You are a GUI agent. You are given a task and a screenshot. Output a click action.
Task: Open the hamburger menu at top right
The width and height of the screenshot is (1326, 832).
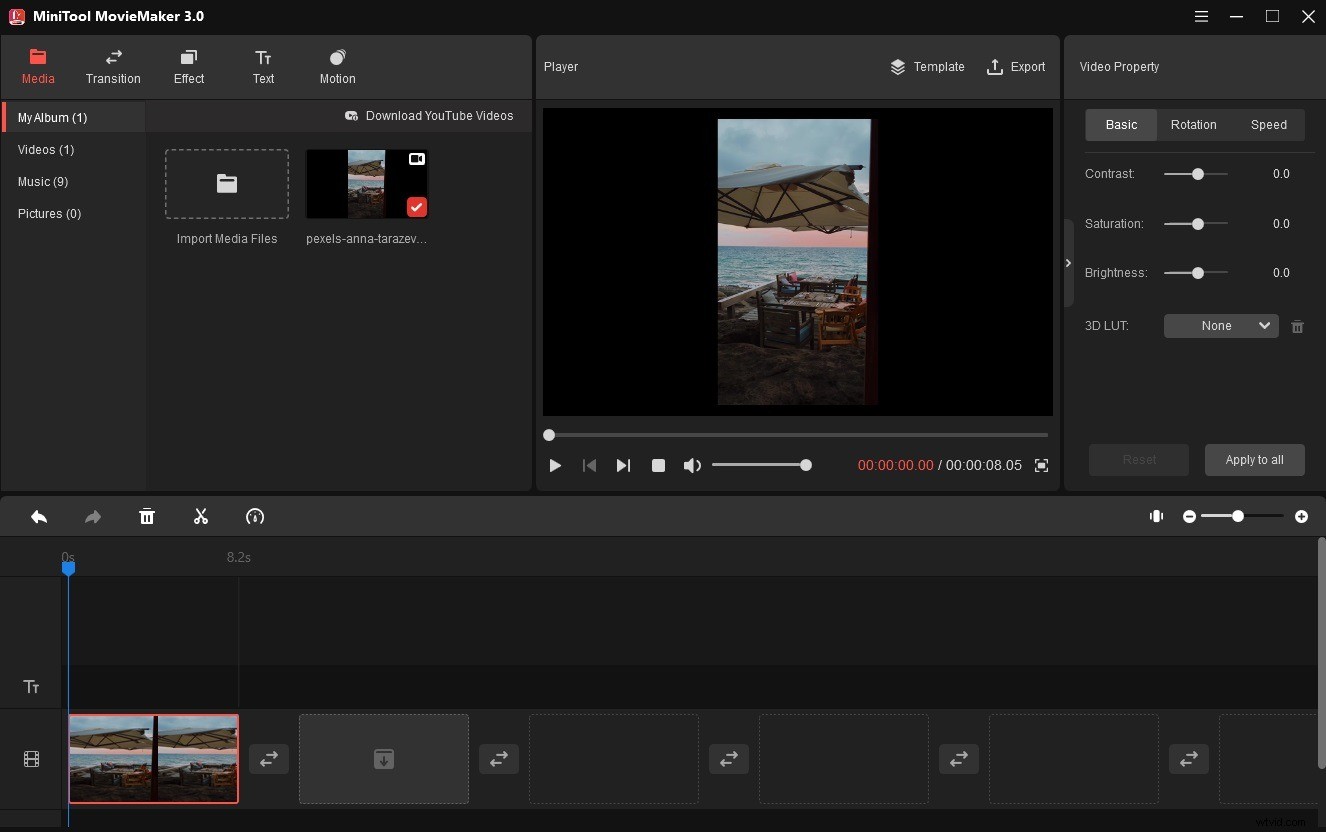1201,16
